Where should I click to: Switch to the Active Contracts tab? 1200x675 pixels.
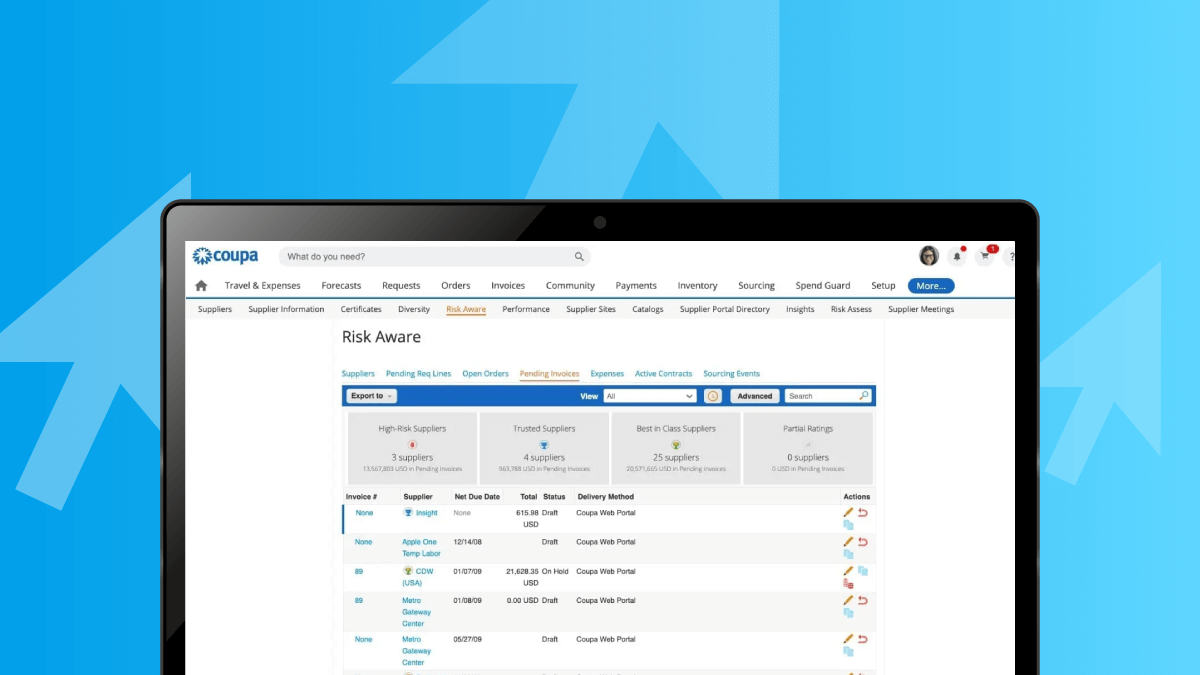(663, 374)
